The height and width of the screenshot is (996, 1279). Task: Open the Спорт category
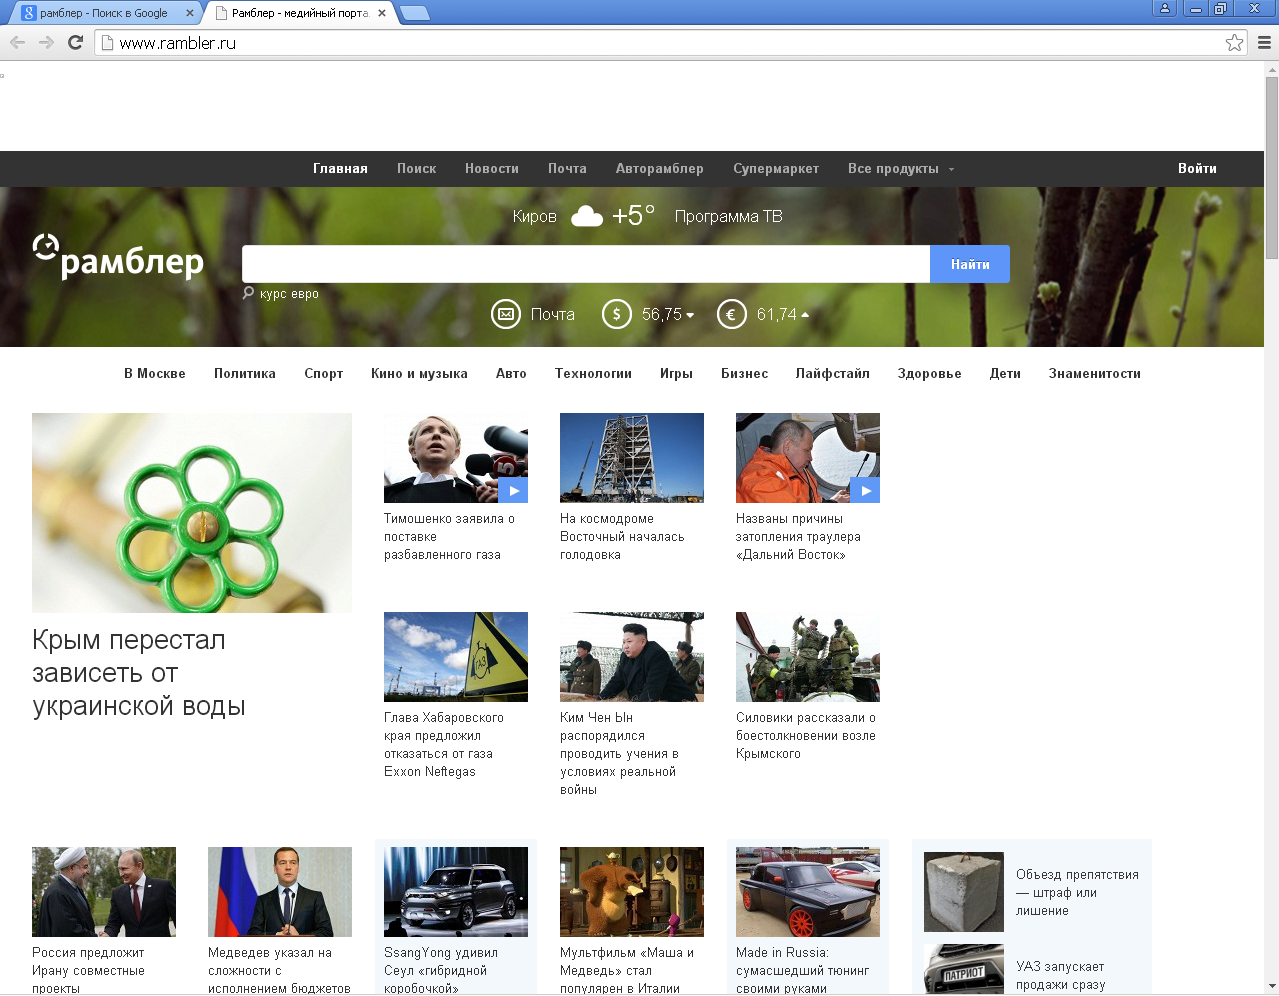pyautogui.click(x=324, y=373)
